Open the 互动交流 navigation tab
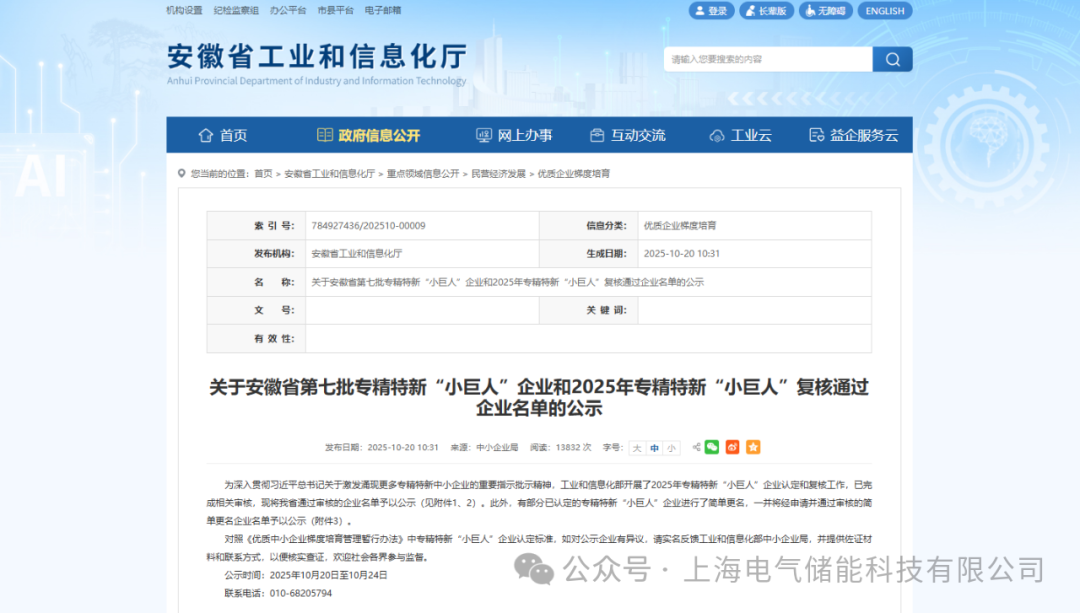1080x613 pixels. (x=627, y=135)
